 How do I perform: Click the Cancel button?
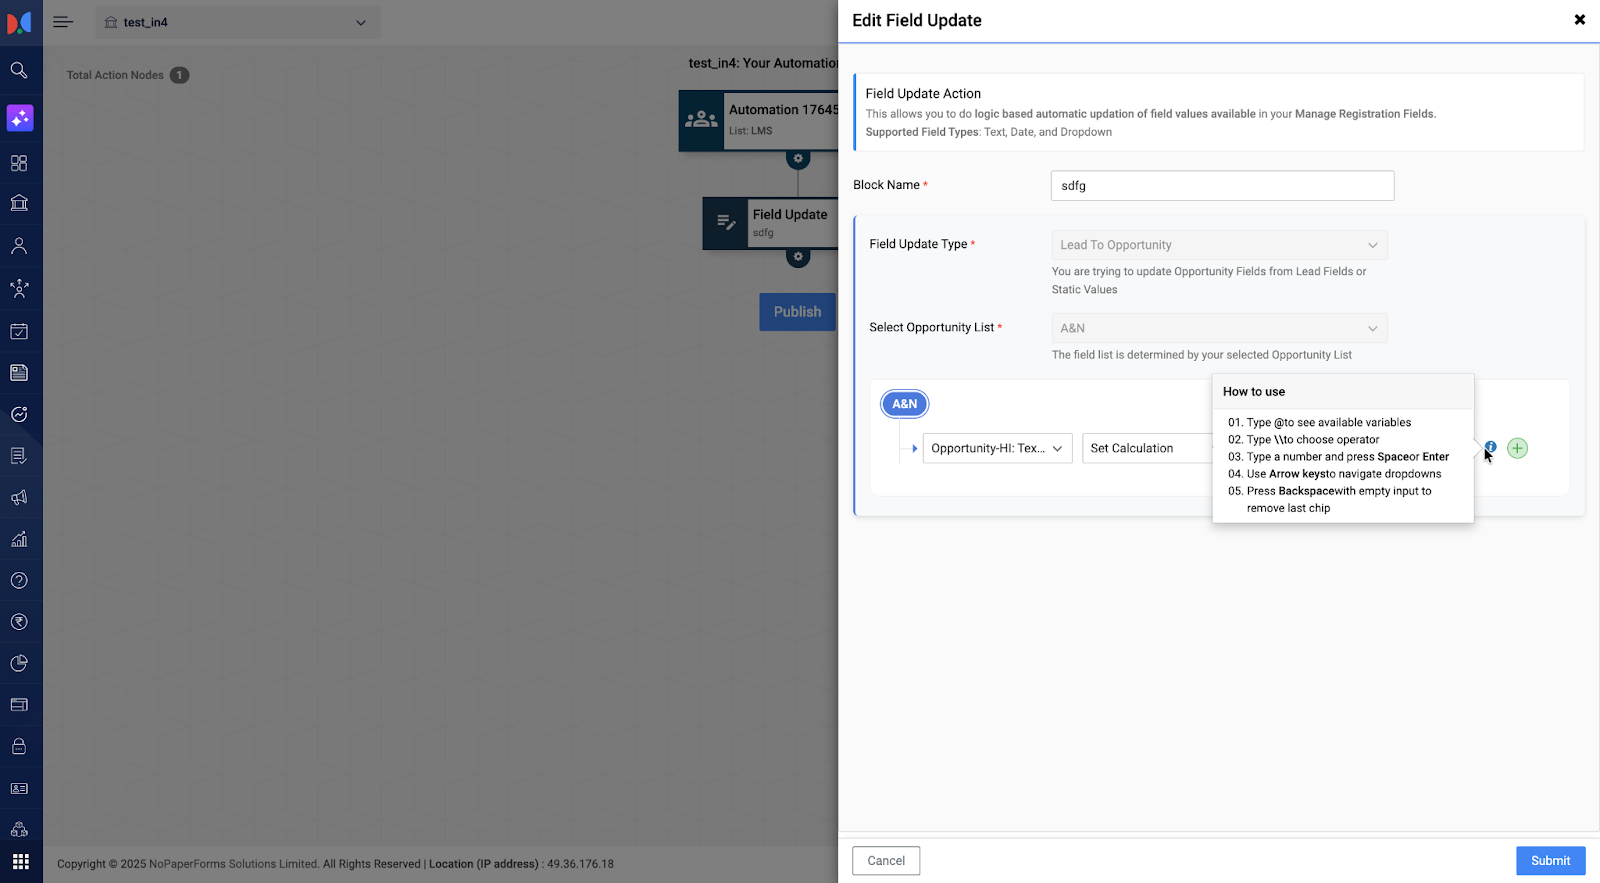click(x=885, y=860)
